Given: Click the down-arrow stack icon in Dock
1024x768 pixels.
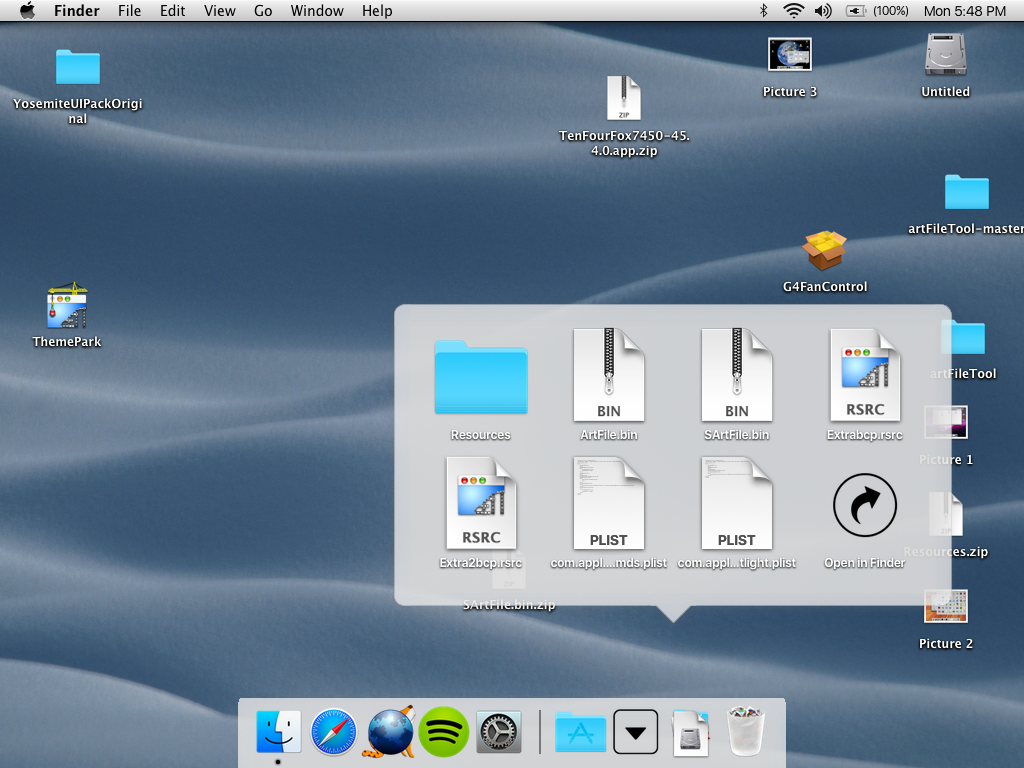Looking at the screenshot, I should click(x=635, y=732).
